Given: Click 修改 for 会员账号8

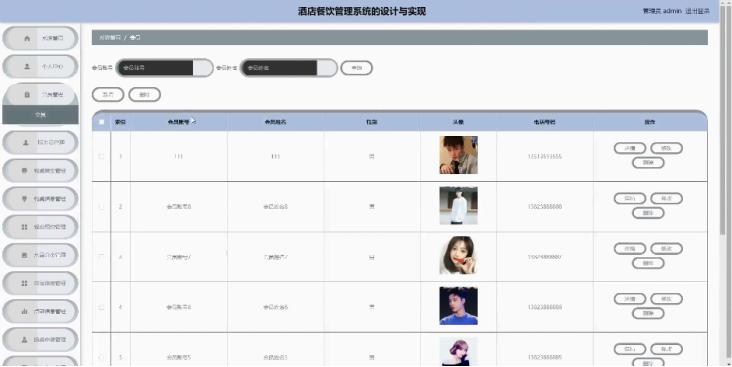Looking at the screenshot, I should click(x=667, y=198).
